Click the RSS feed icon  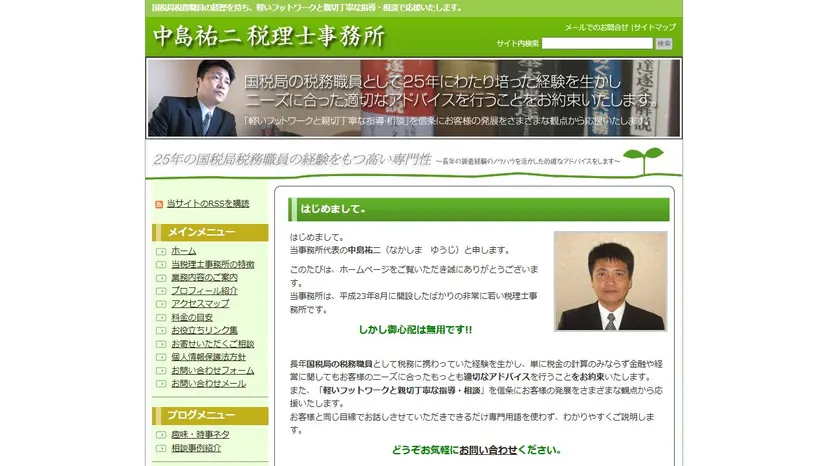click(159, 204)
